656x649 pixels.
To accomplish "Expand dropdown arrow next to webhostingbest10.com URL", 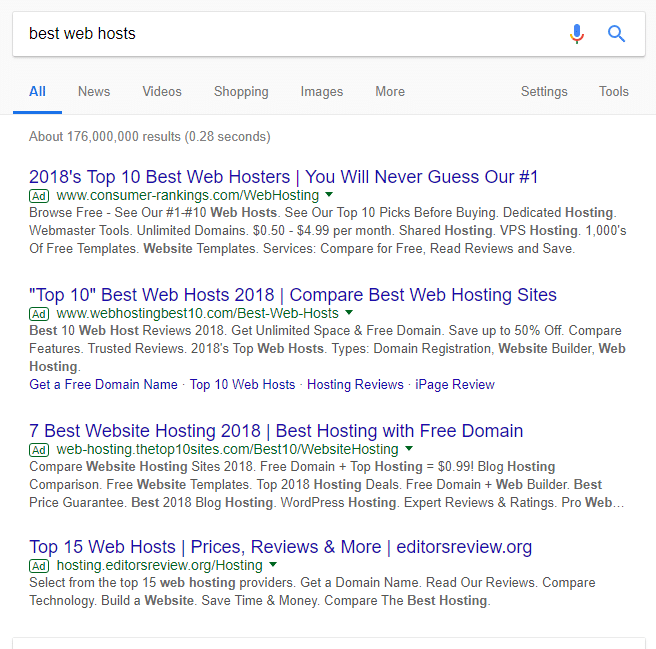I will point(349,312).
